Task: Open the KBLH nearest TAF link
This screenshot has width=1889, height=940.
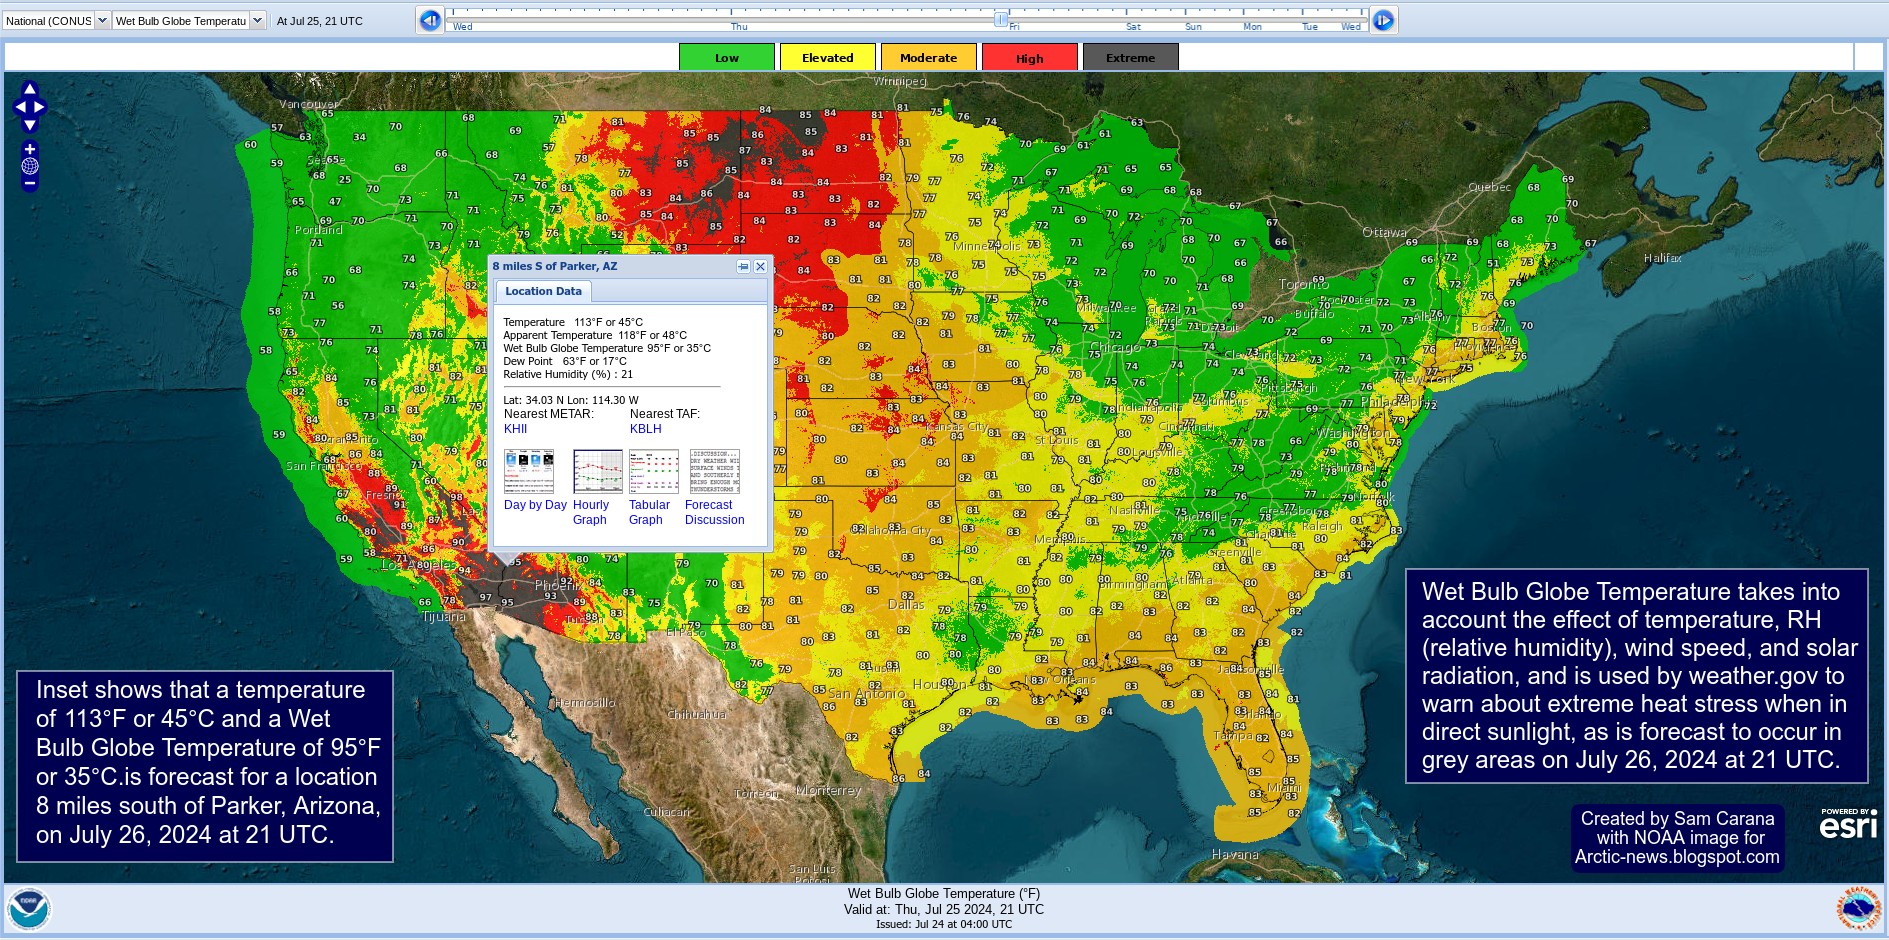Action: click(645, 429)
